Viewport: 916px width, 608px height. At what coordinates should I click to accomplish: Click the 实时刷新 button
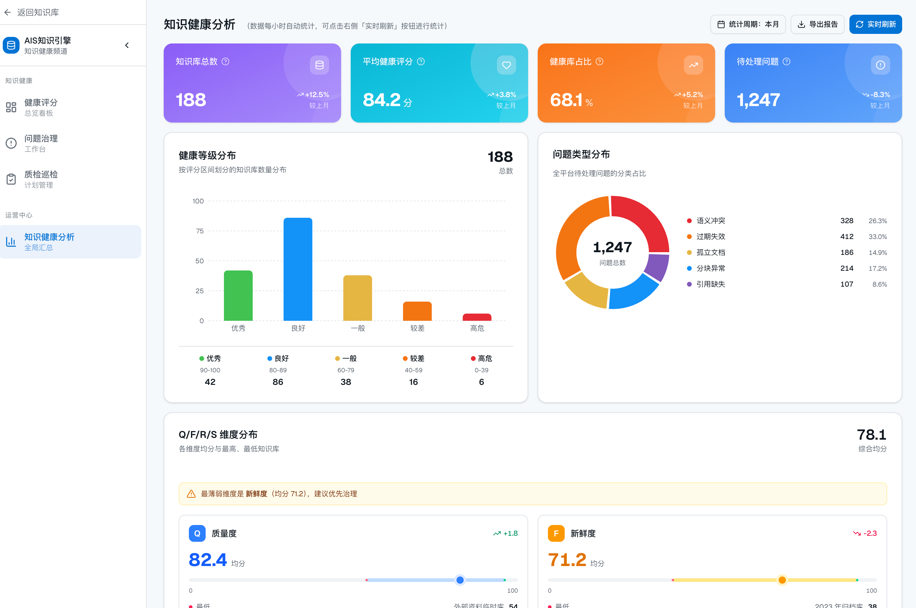(875, 24)
